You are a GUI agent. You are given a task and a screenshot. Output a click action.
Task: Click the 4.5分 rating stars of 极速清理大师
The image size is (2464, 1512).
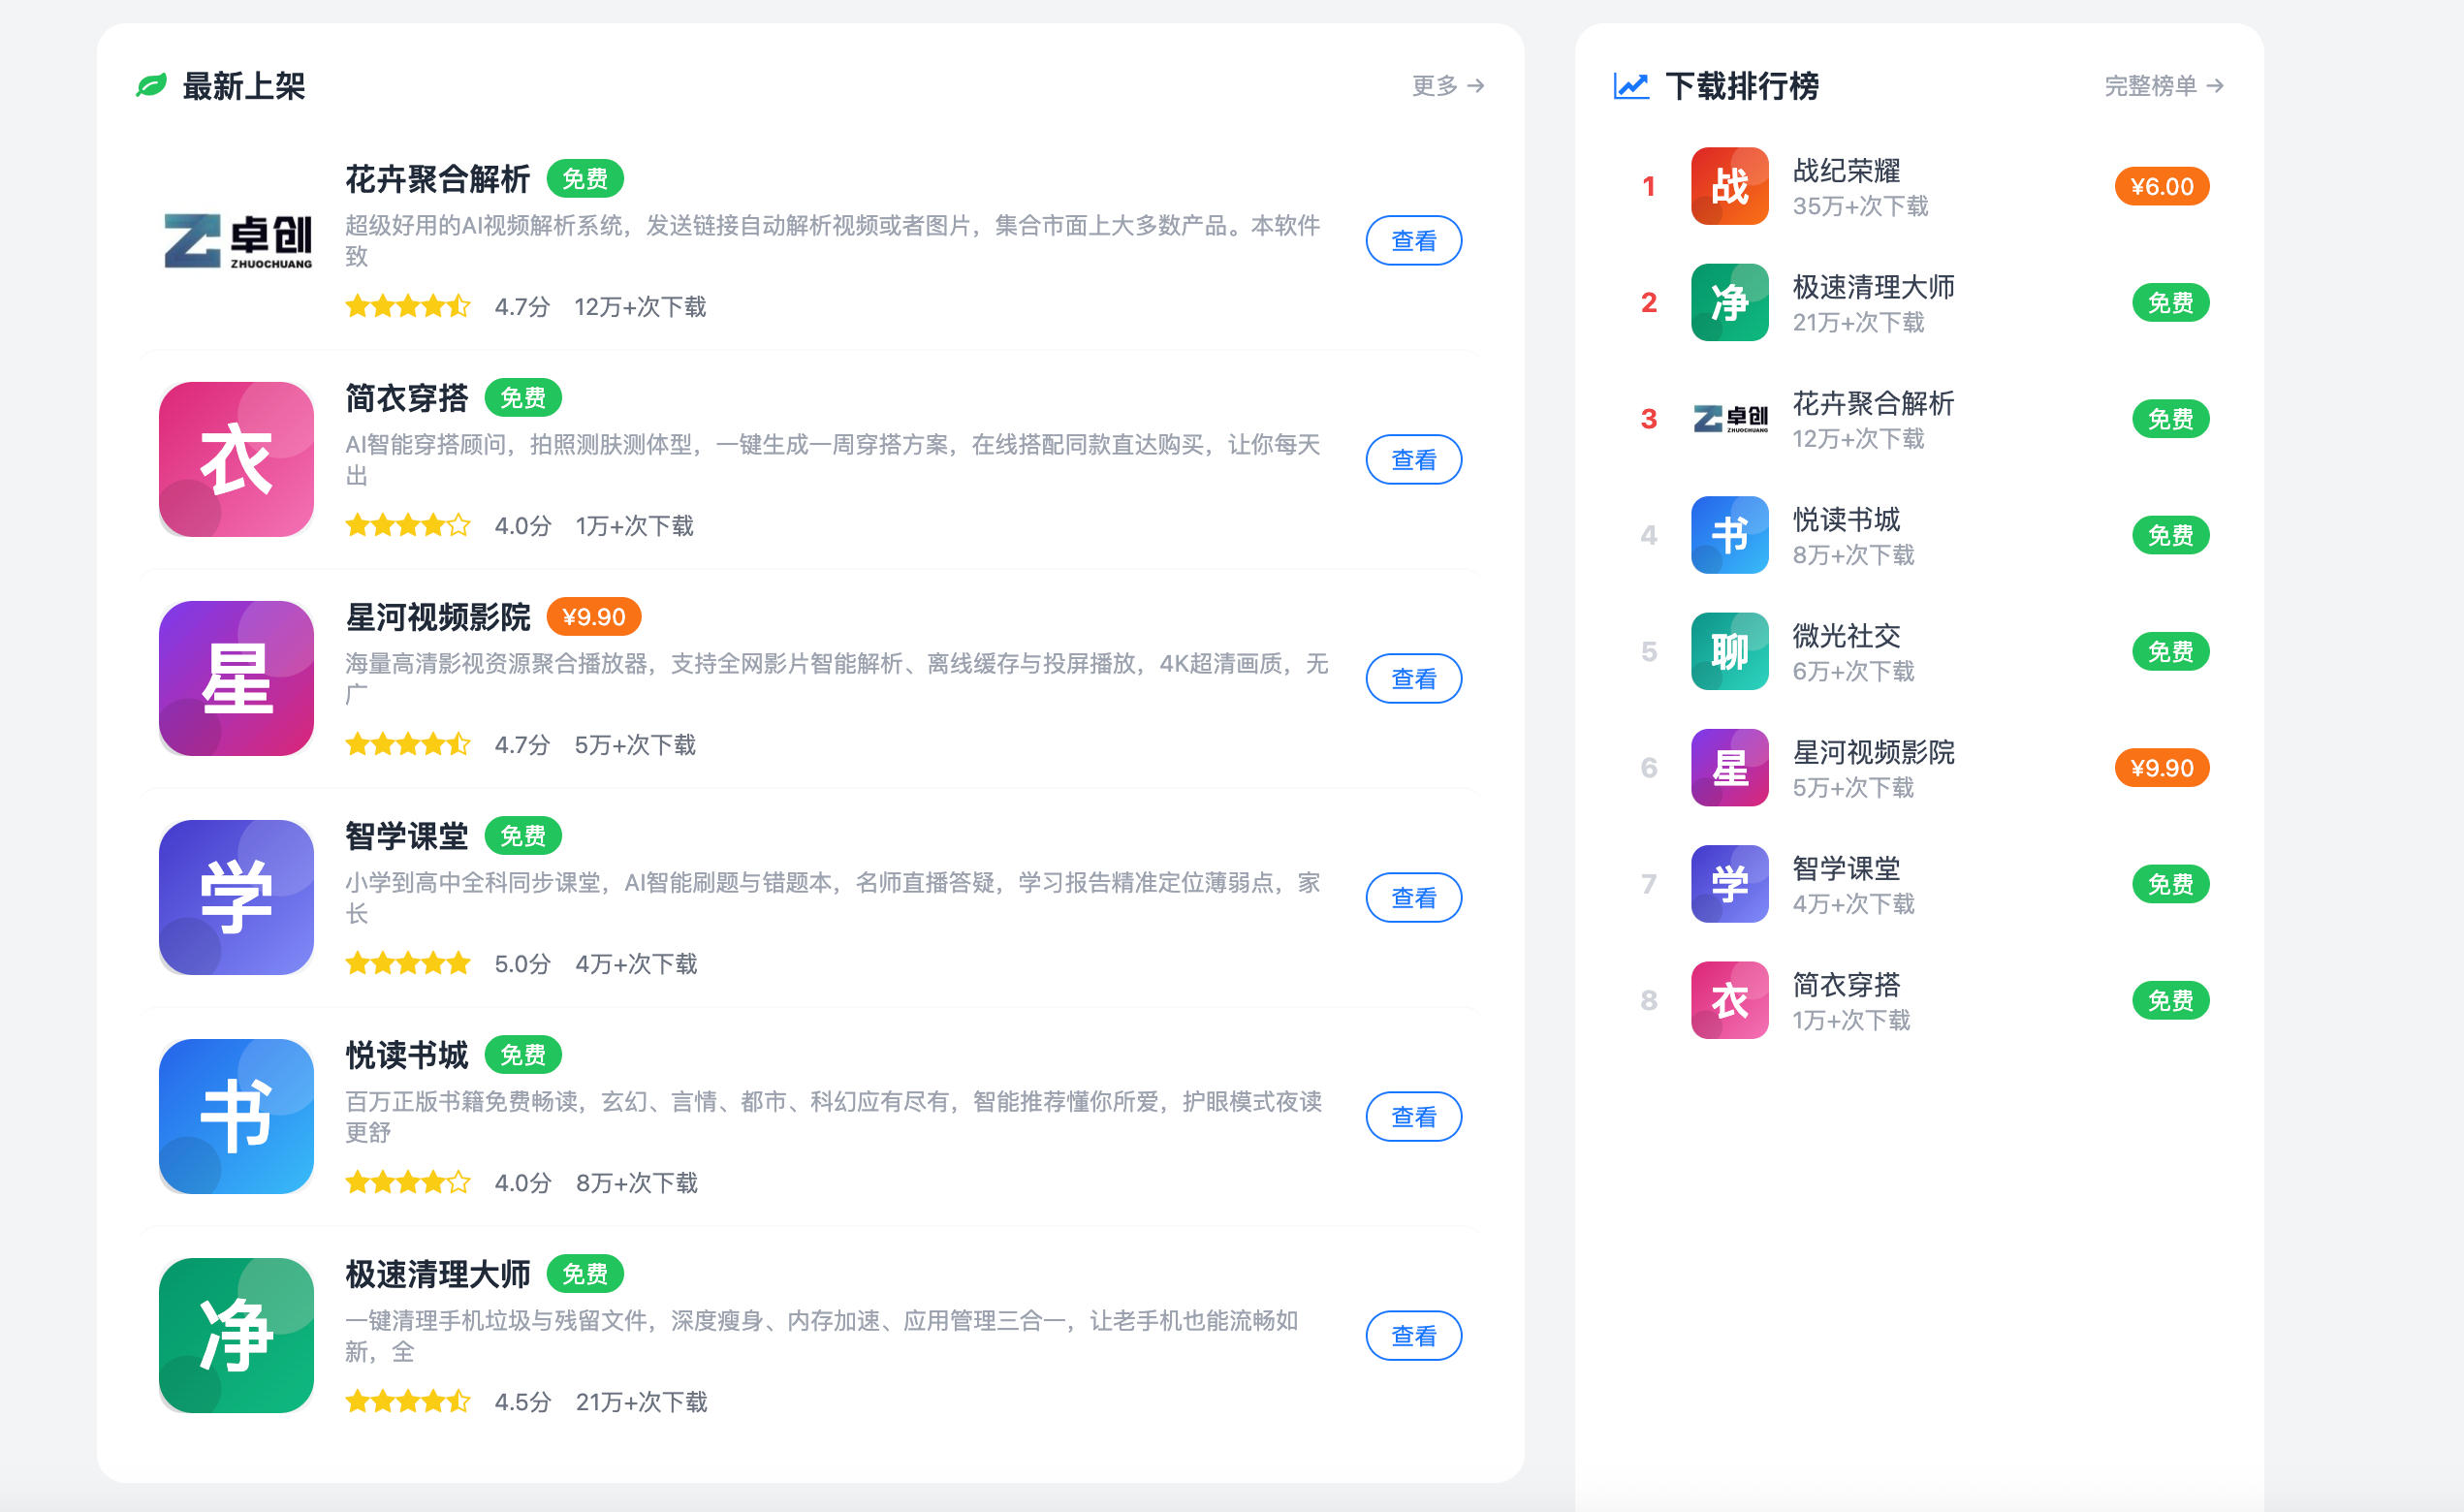tap(408, 1402)
